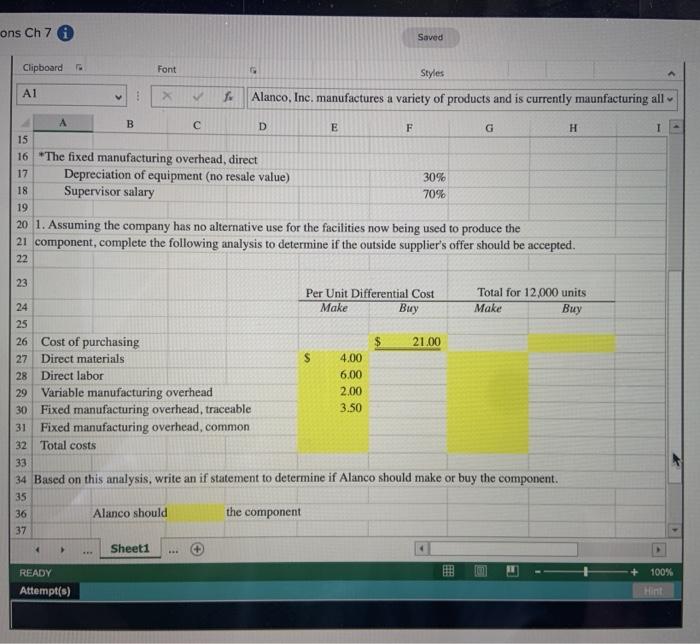Select the 21.00 cost of purchasing cell
This screenshot has height=644, width=700.
(408, 342)
